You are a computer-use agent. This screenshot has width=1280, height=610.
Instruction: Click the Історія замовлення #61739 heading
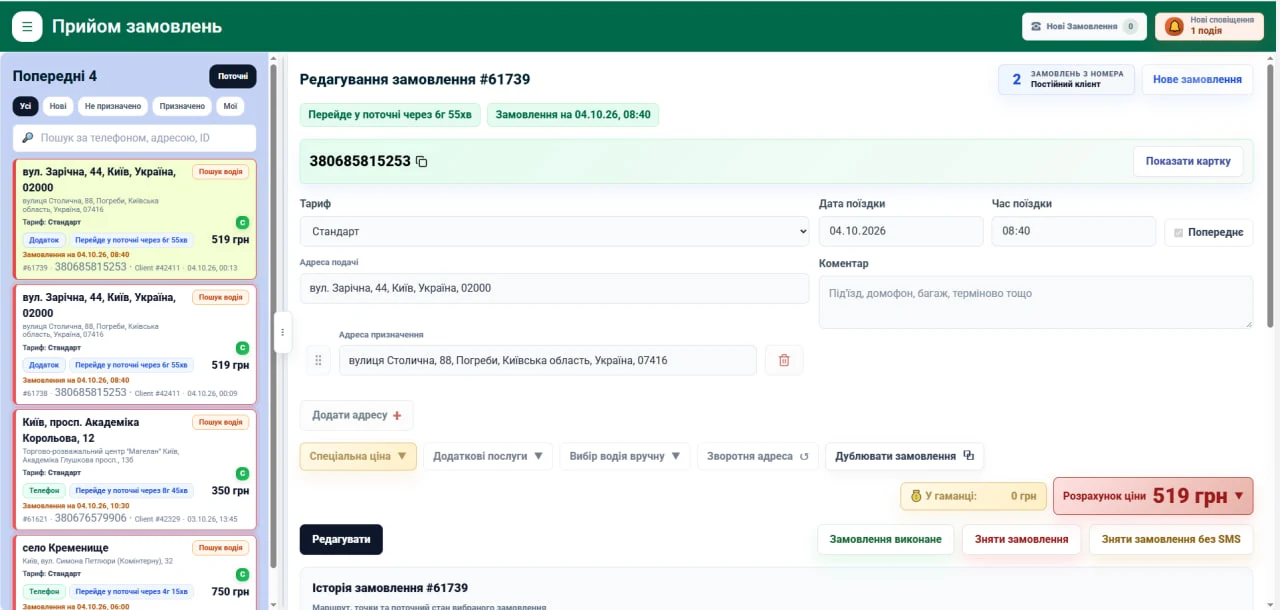(390, 588)
